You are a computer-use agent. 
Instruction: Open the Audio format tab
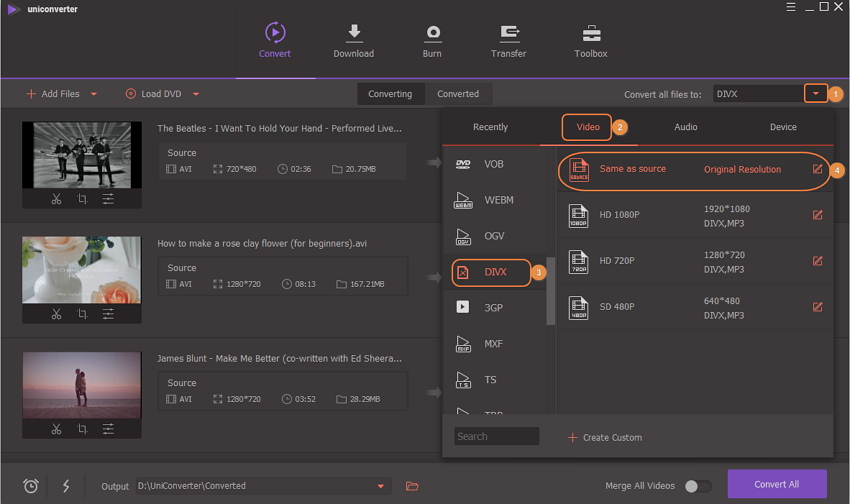[686, 127]
